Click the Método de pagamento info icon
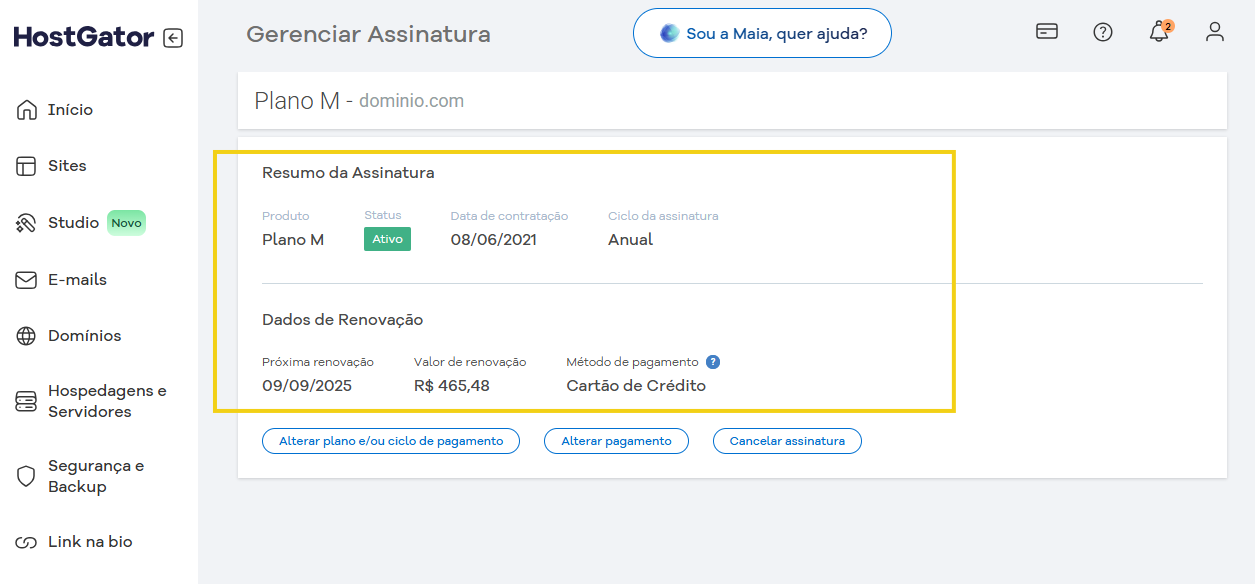Screen dimensions: 1255x584 click(x=713, y=362)
